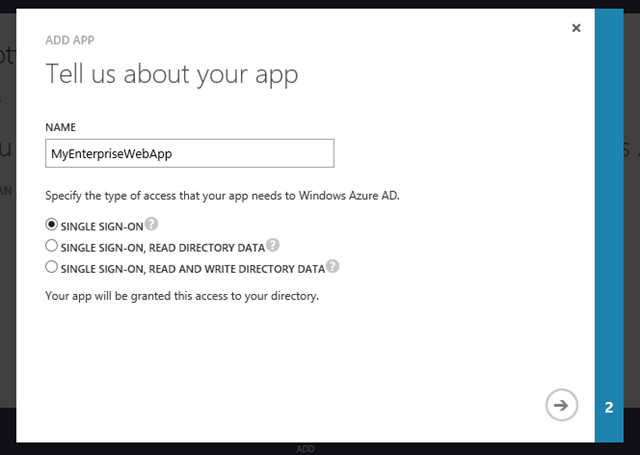640x455 pixels.
Task: Click the NAME field label
Action: click(x=60, y=127)
